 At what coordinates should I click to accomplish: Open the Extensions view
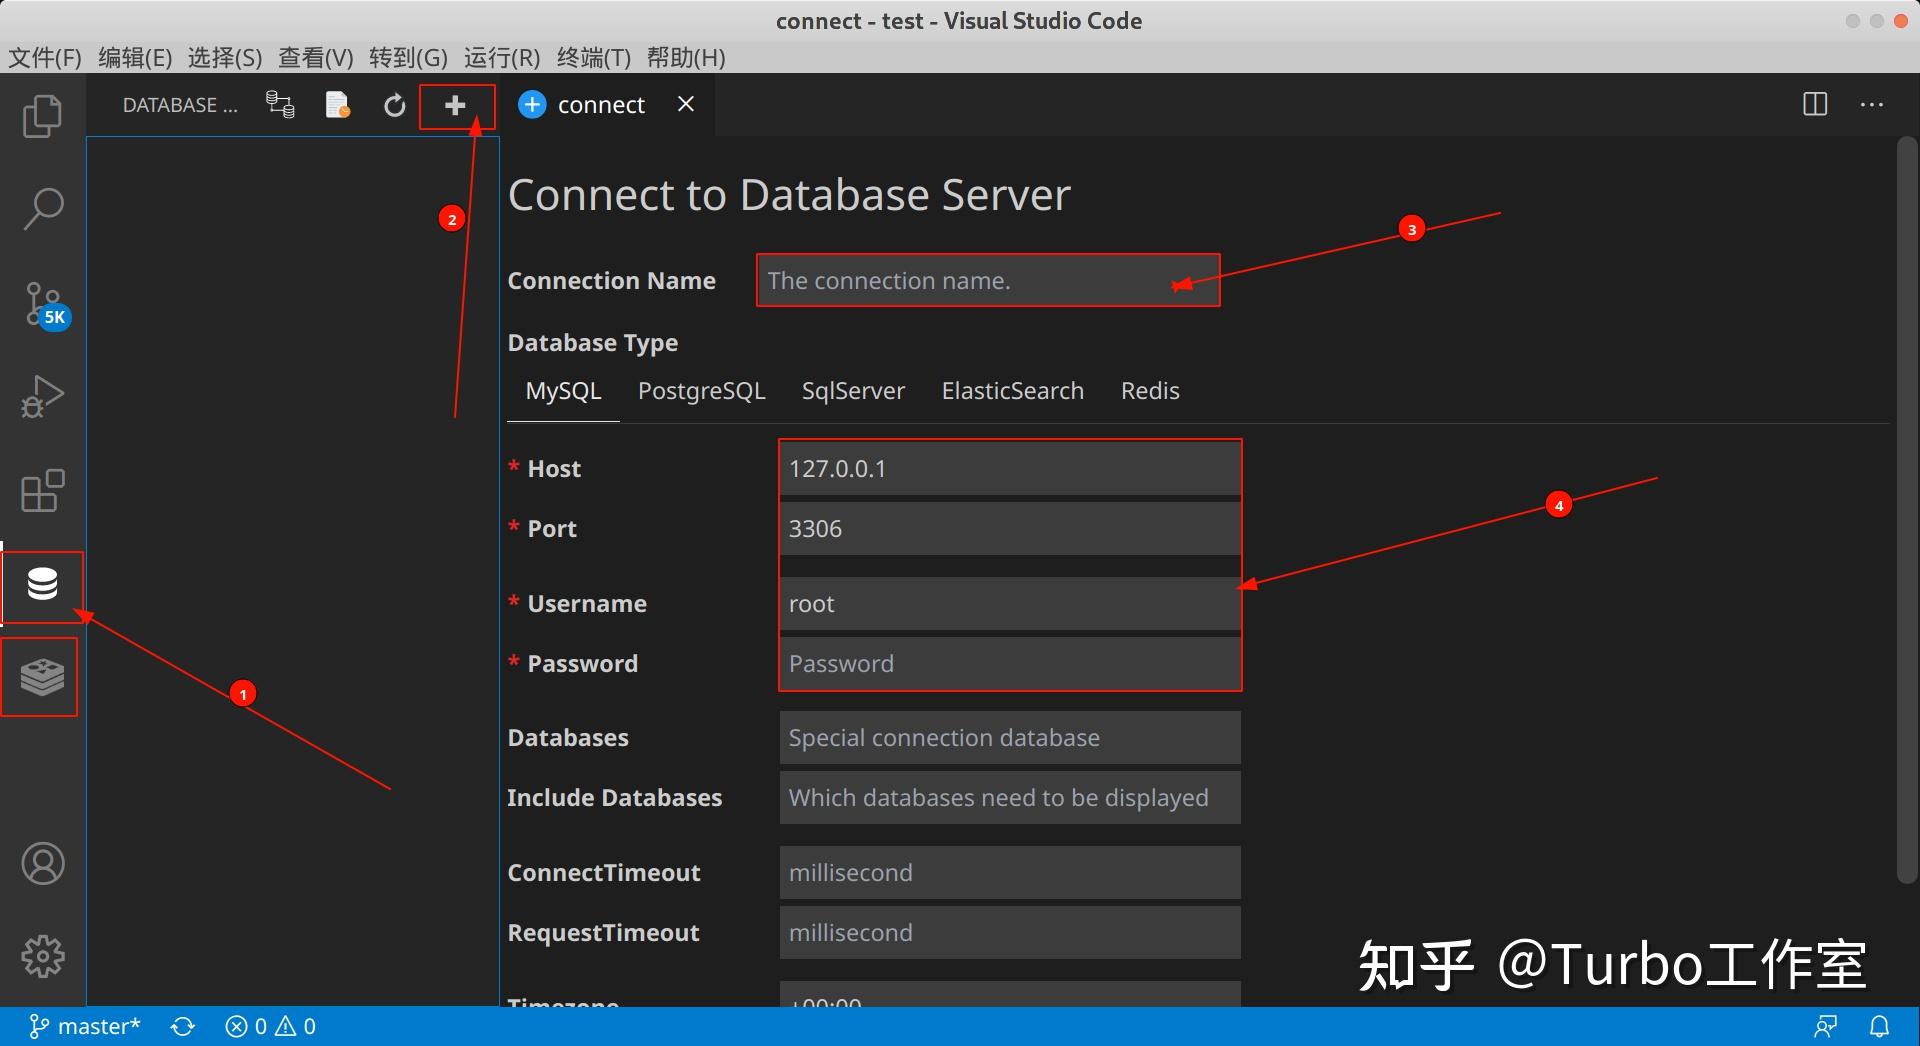point(42,491)
